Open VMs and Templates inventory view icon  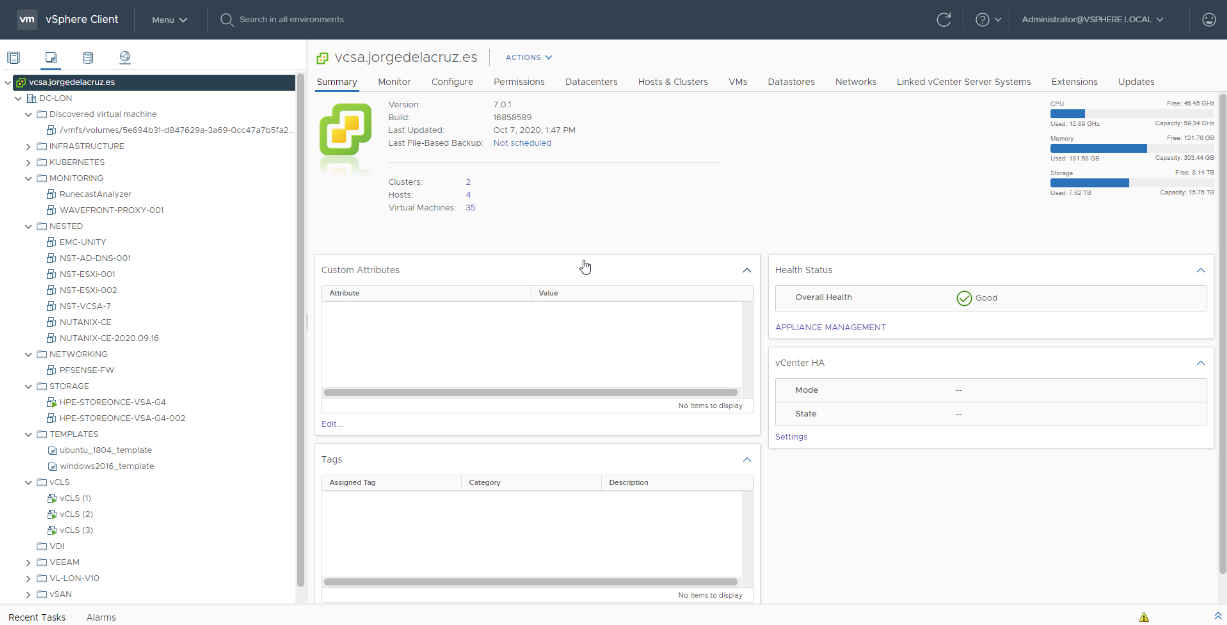tap(50, 58)
